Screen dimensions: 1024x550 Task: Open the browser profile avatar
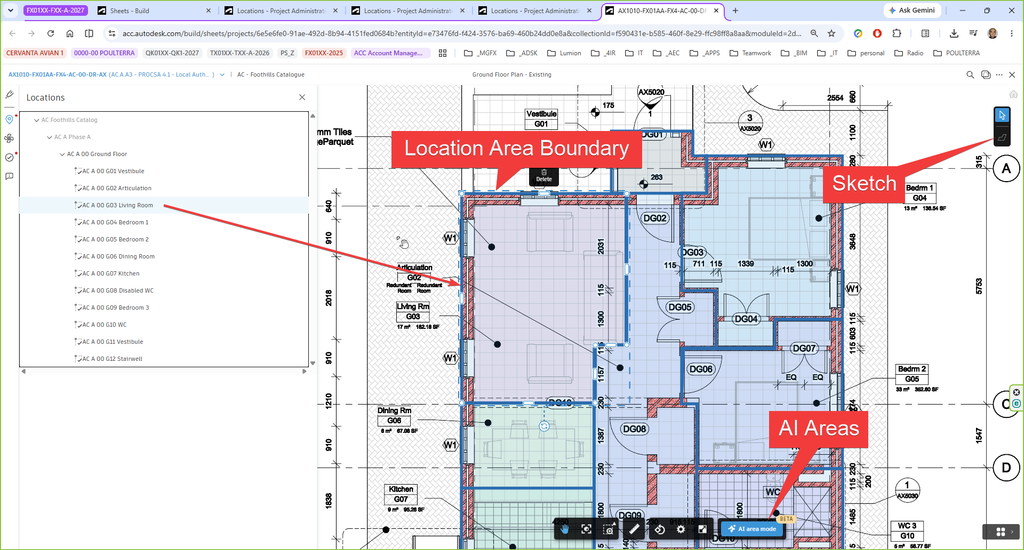(x=993, y=33)
